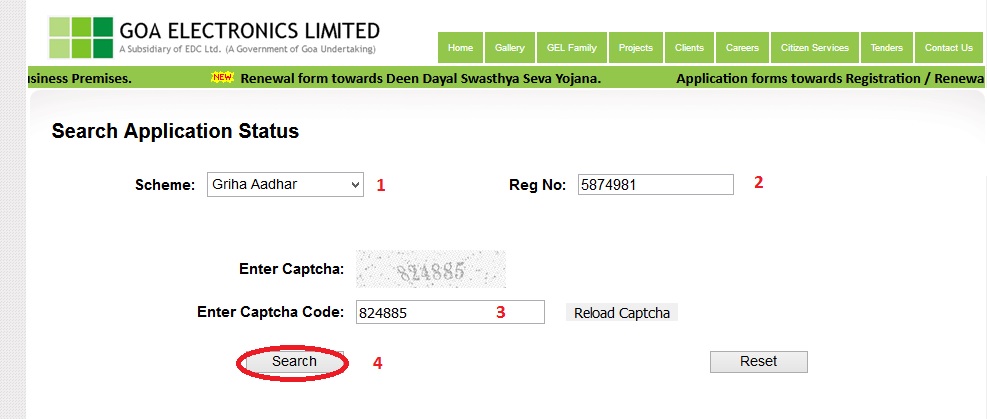This screenshot has width=987, height=419.
Task: Open the Contact Us page
Action: tap(948, 48)
